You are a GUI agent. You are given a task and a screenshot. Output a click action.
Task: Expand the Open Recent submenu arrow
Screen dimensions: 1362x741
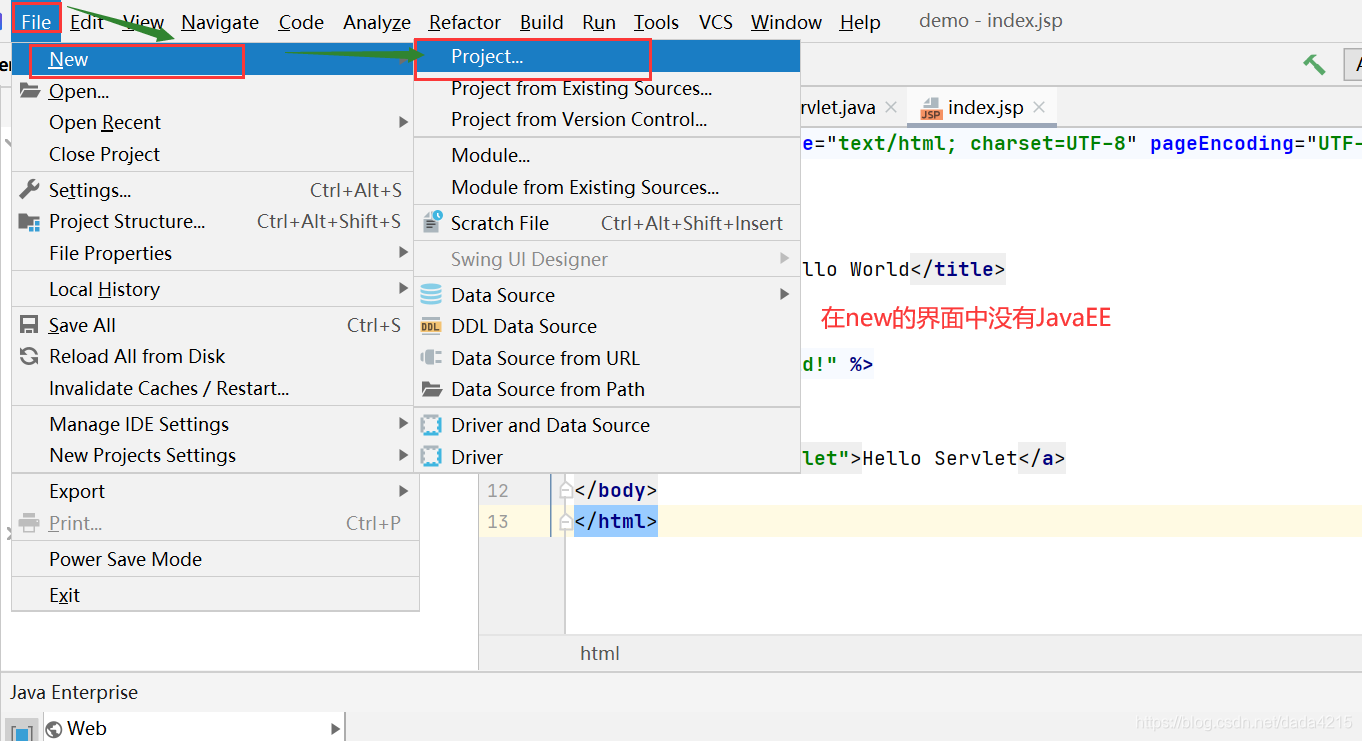click(x=403, y=122)
